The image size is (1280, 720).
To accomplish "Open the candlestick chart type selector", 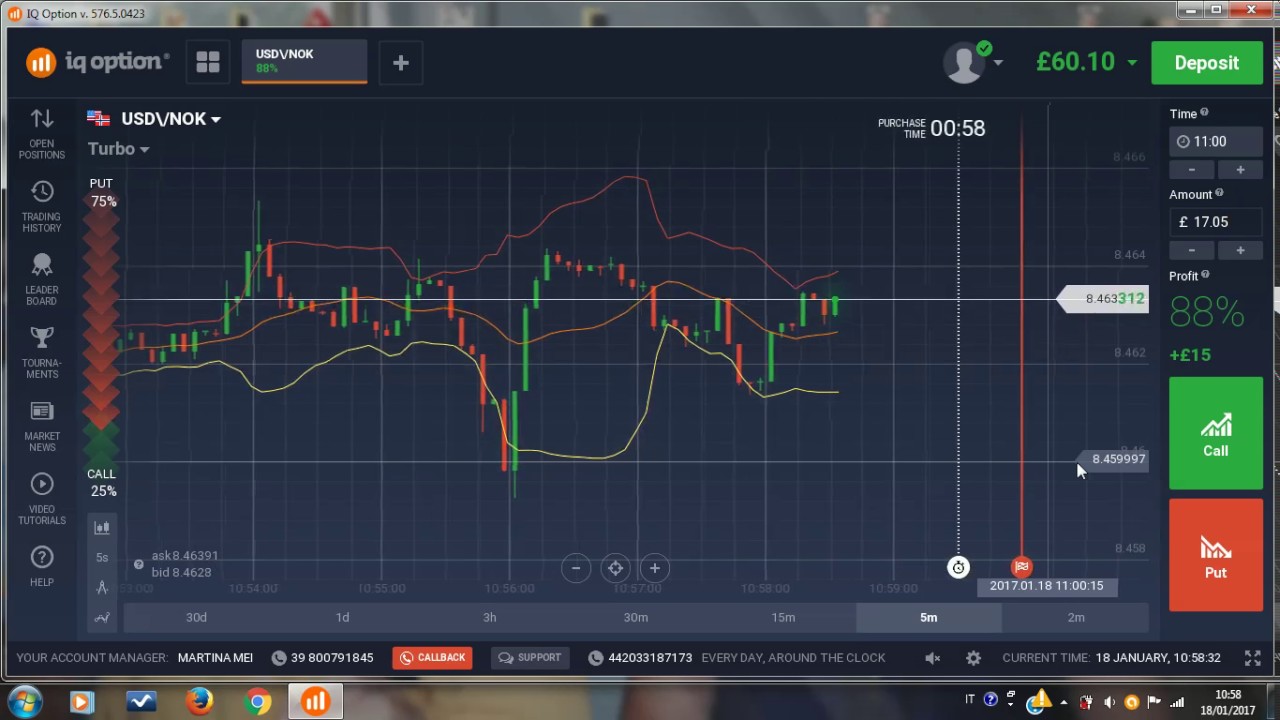I will 102,528.
